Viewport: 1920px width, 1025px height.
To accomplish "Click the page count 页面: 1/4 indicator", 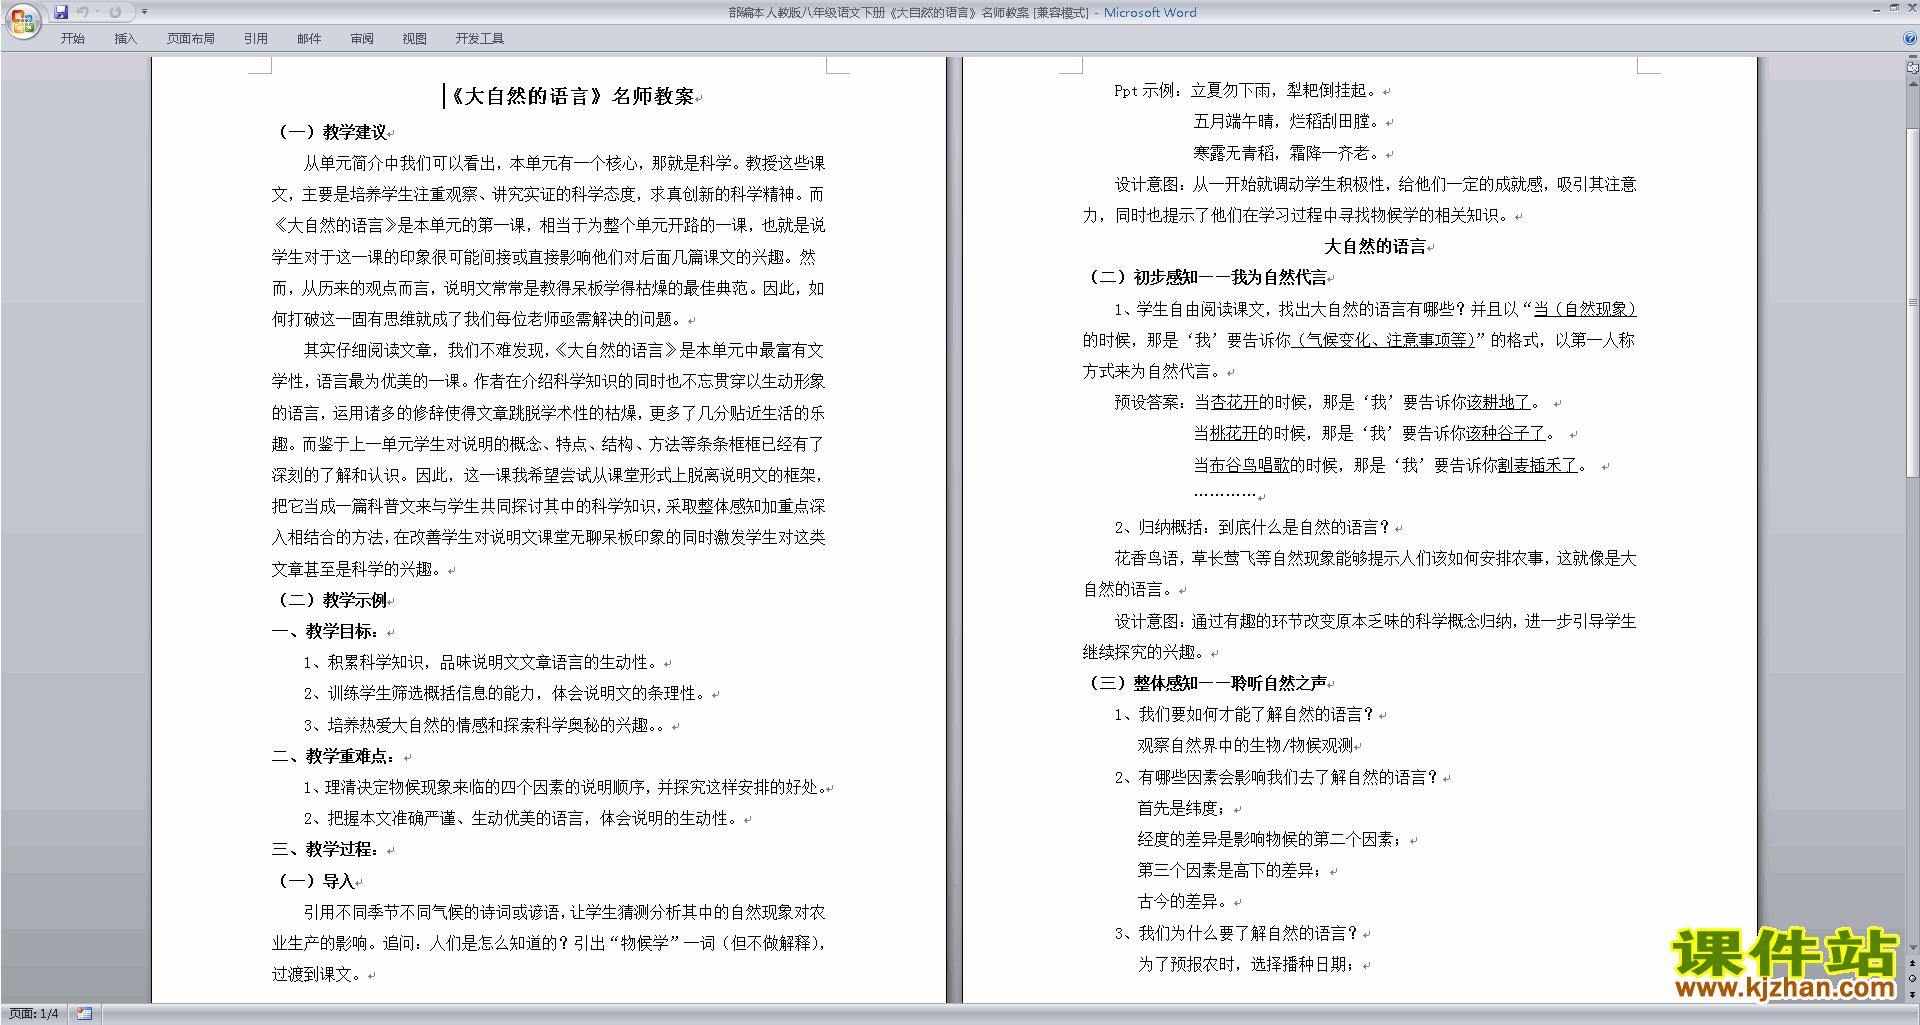I will (x=34, y=1014).
